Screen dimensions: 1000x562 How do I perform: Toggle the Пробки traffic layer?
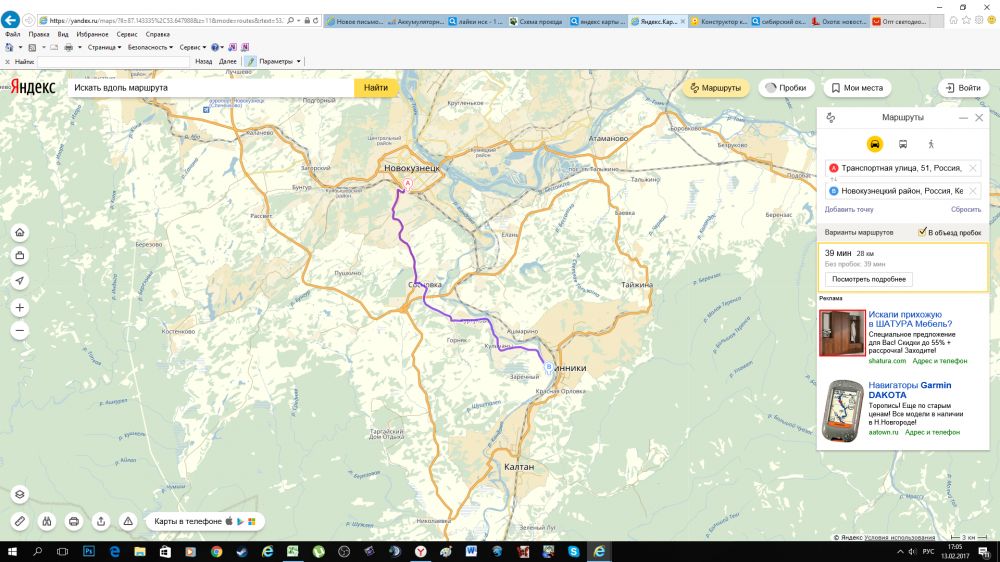[x=785, y=88]
